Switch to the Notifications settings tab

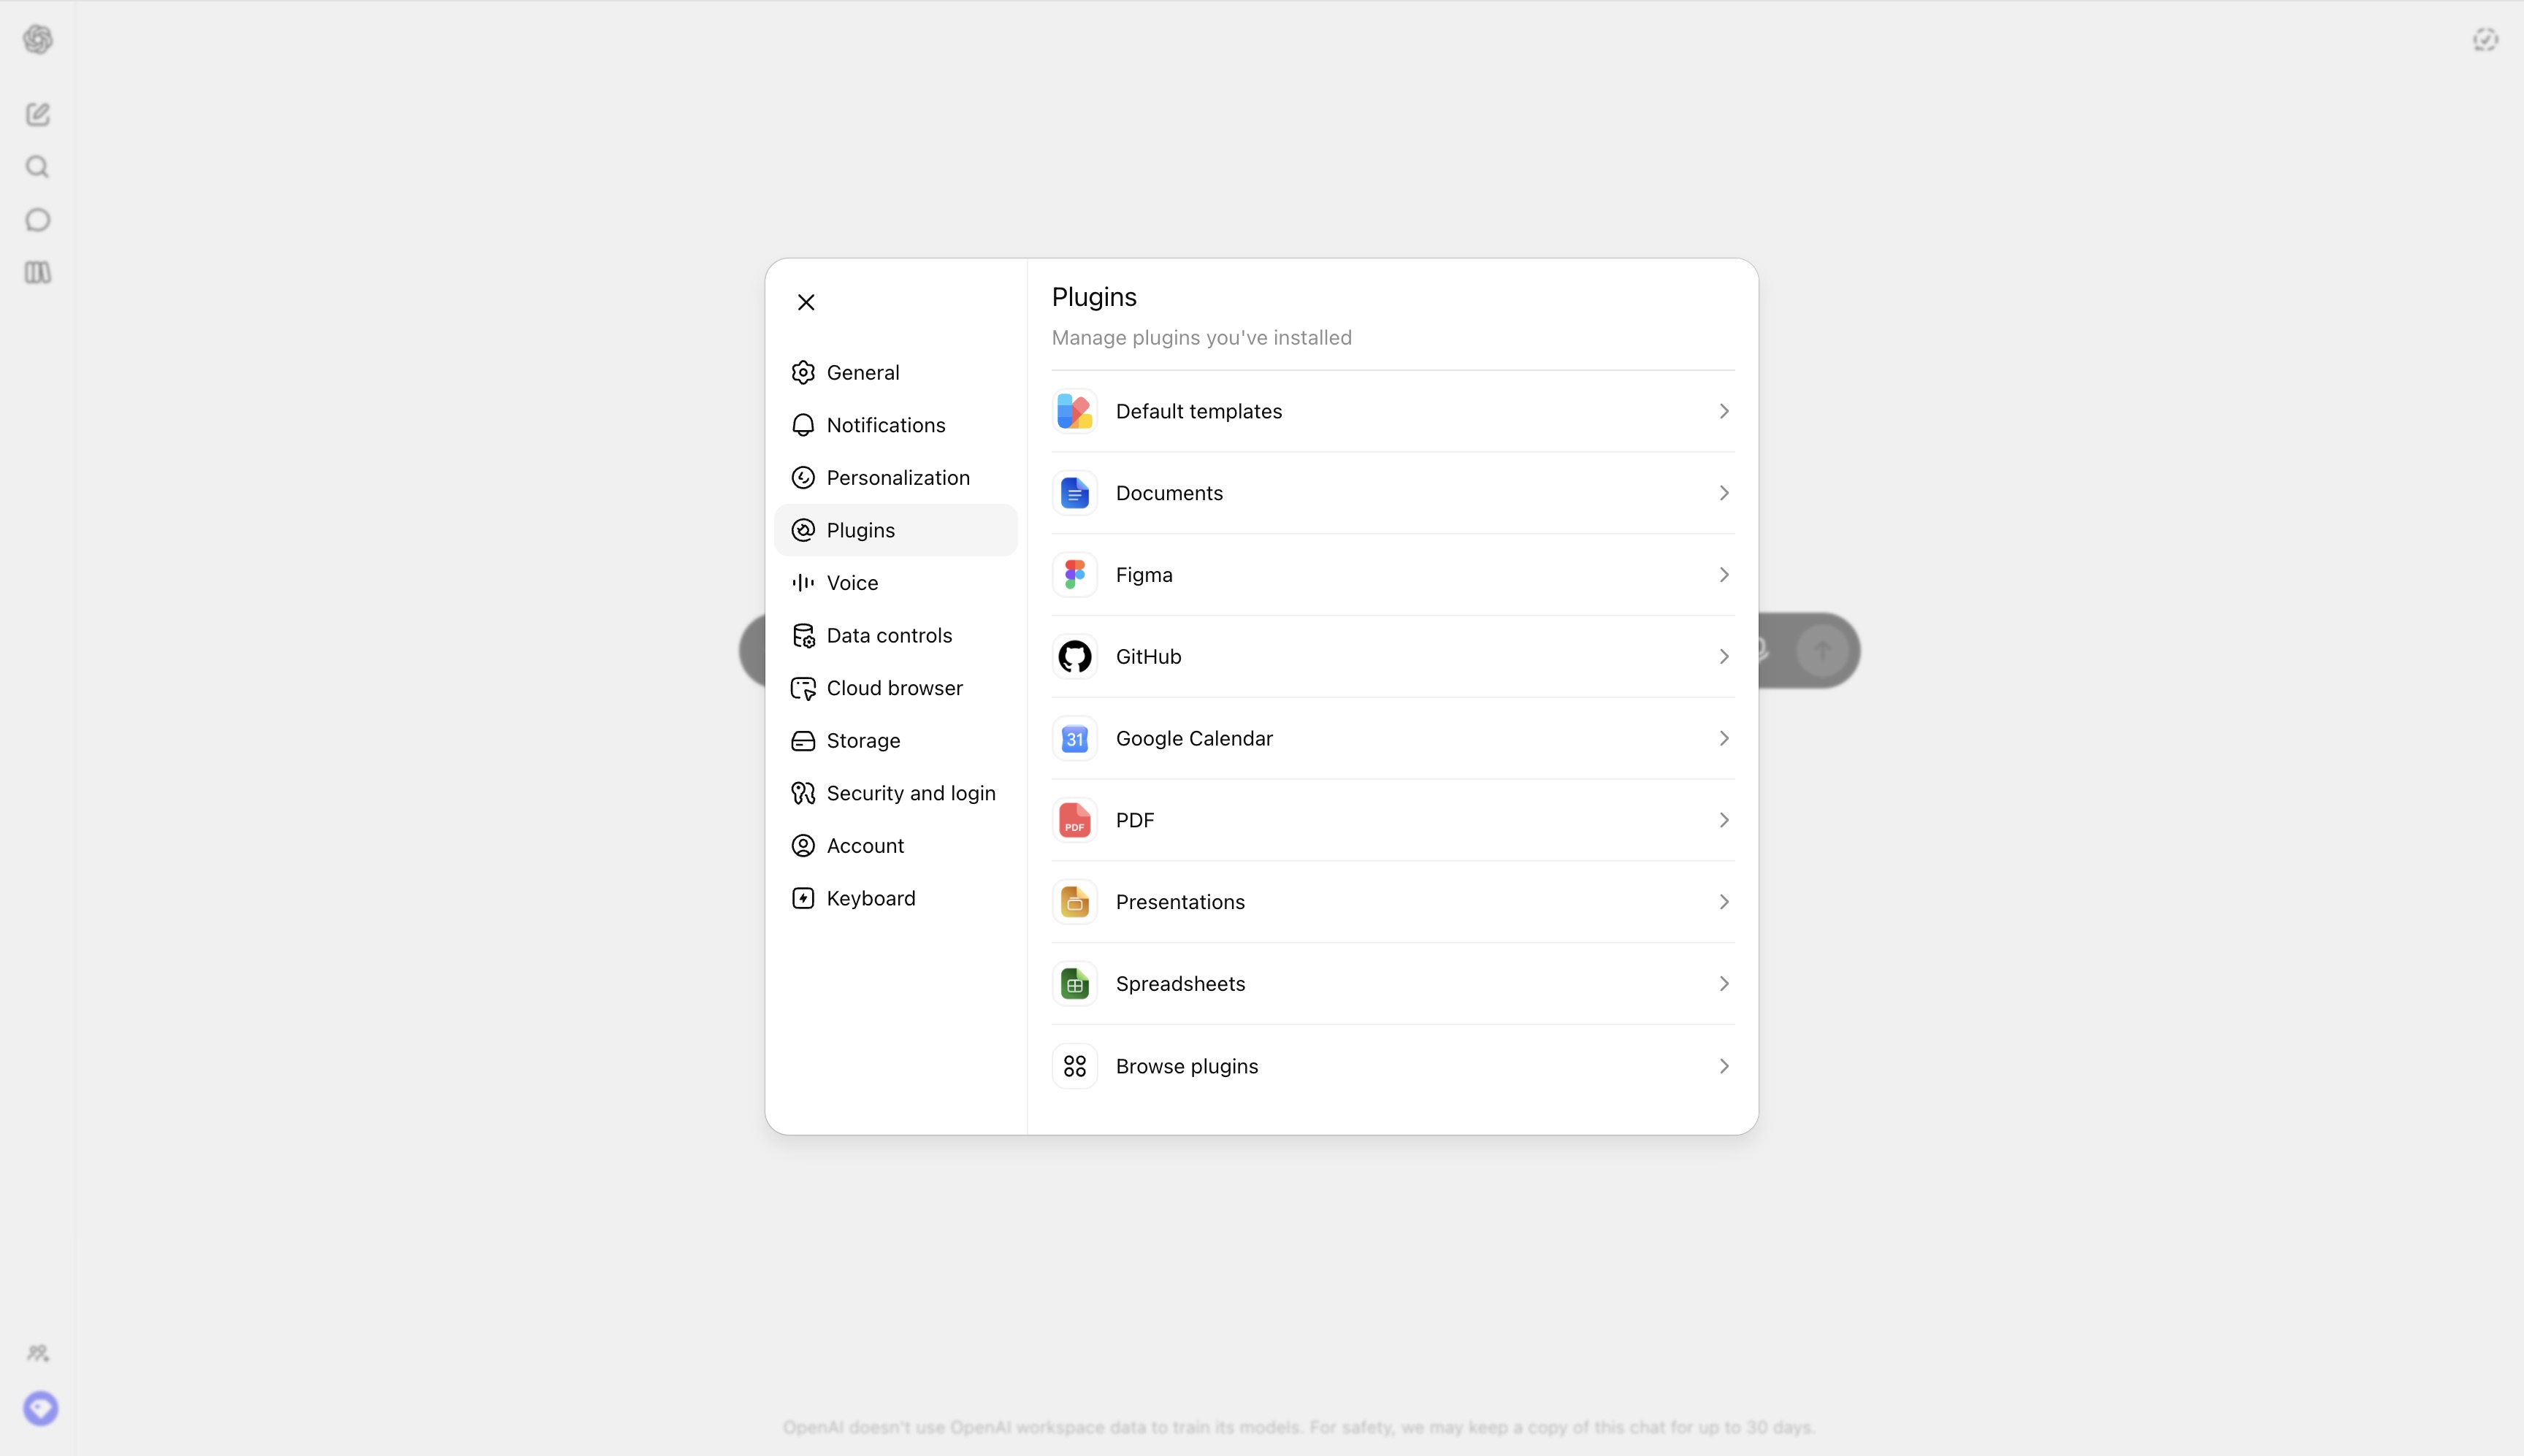pos(896,425)
